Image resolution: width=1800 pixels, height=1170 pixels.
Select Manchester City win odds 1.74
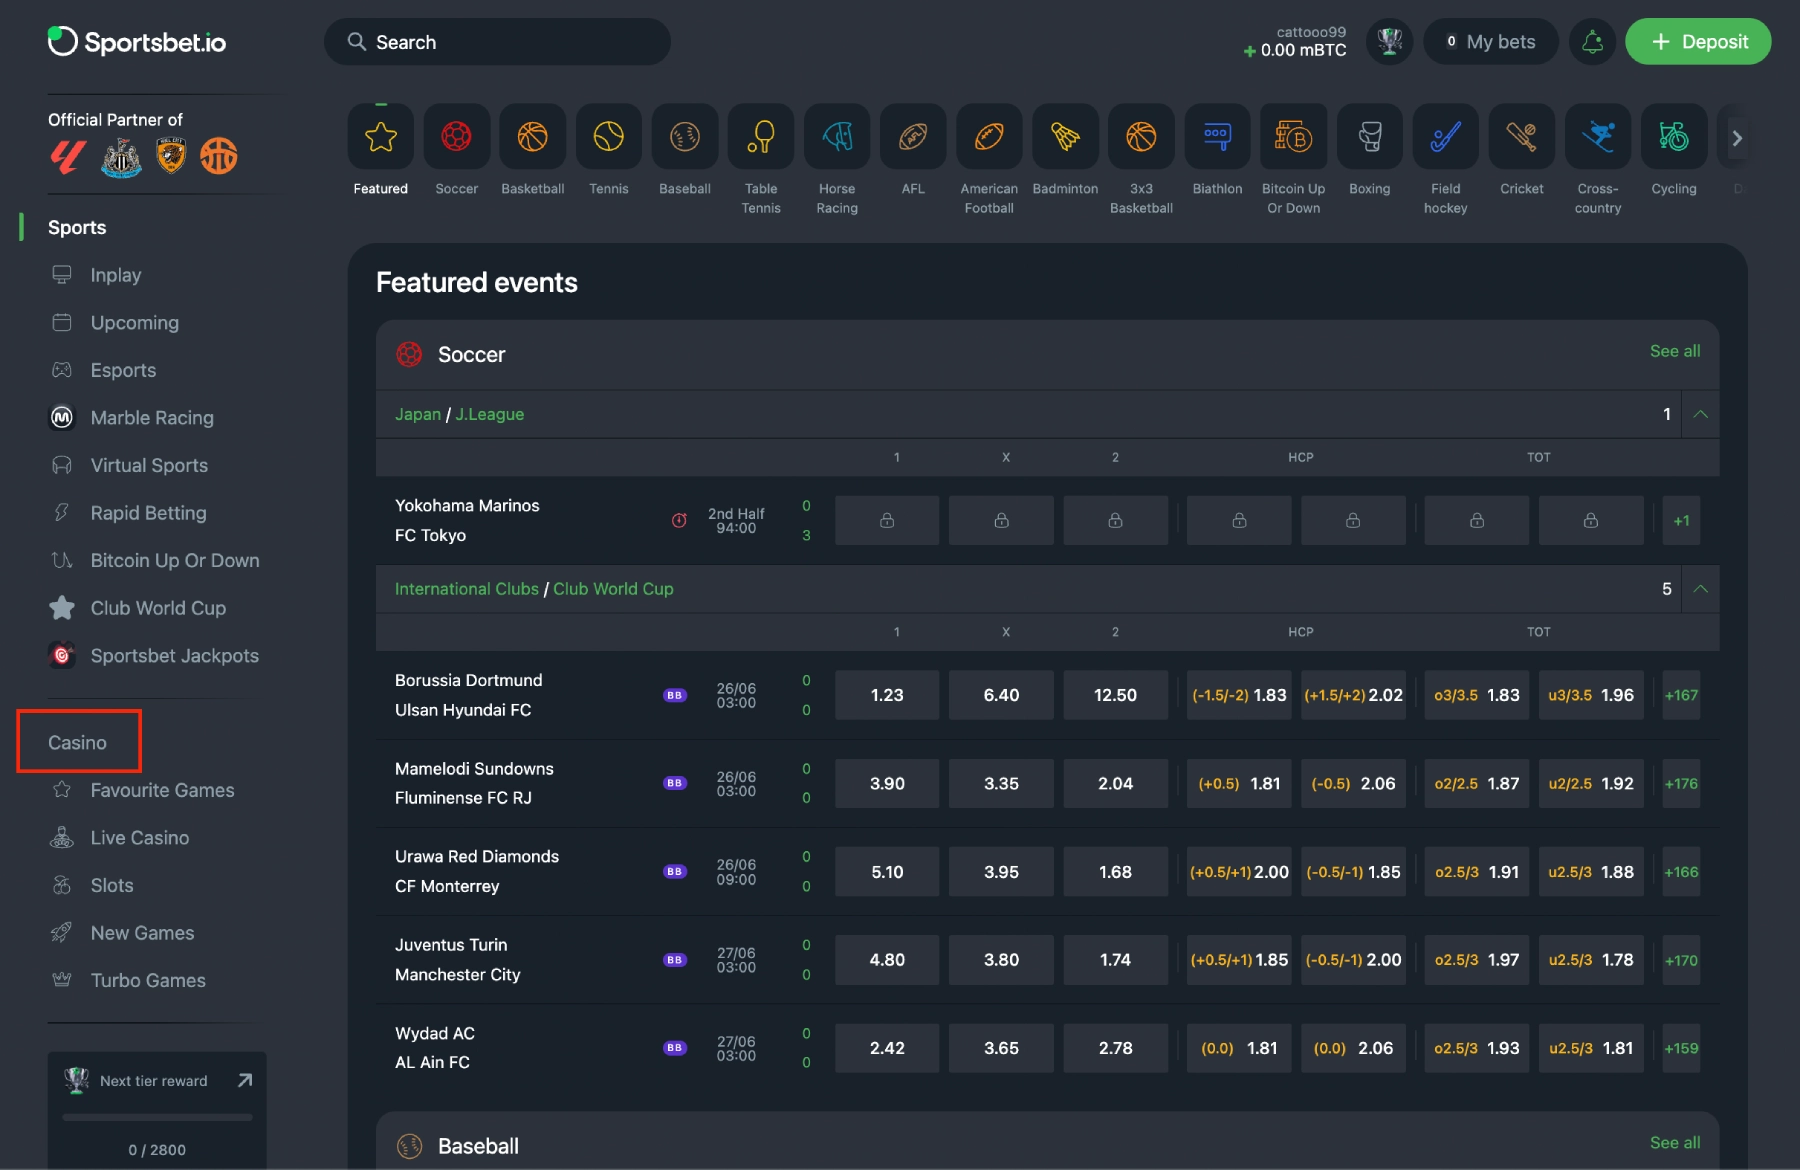click(1115, 960)
